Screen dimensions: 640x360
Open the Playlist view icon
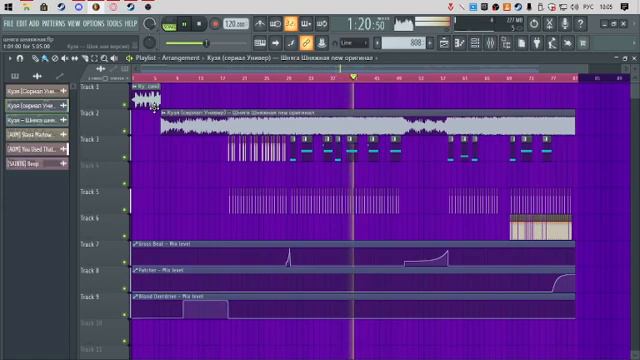(x=444, y=43)
